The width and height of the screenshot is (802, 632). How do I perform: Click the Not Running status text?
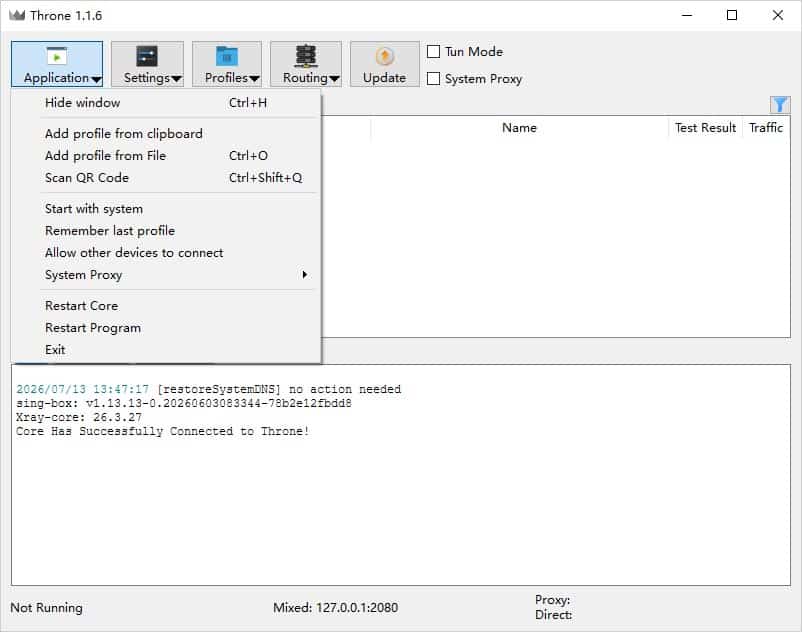pyautogui.click(x=47, y=607)
